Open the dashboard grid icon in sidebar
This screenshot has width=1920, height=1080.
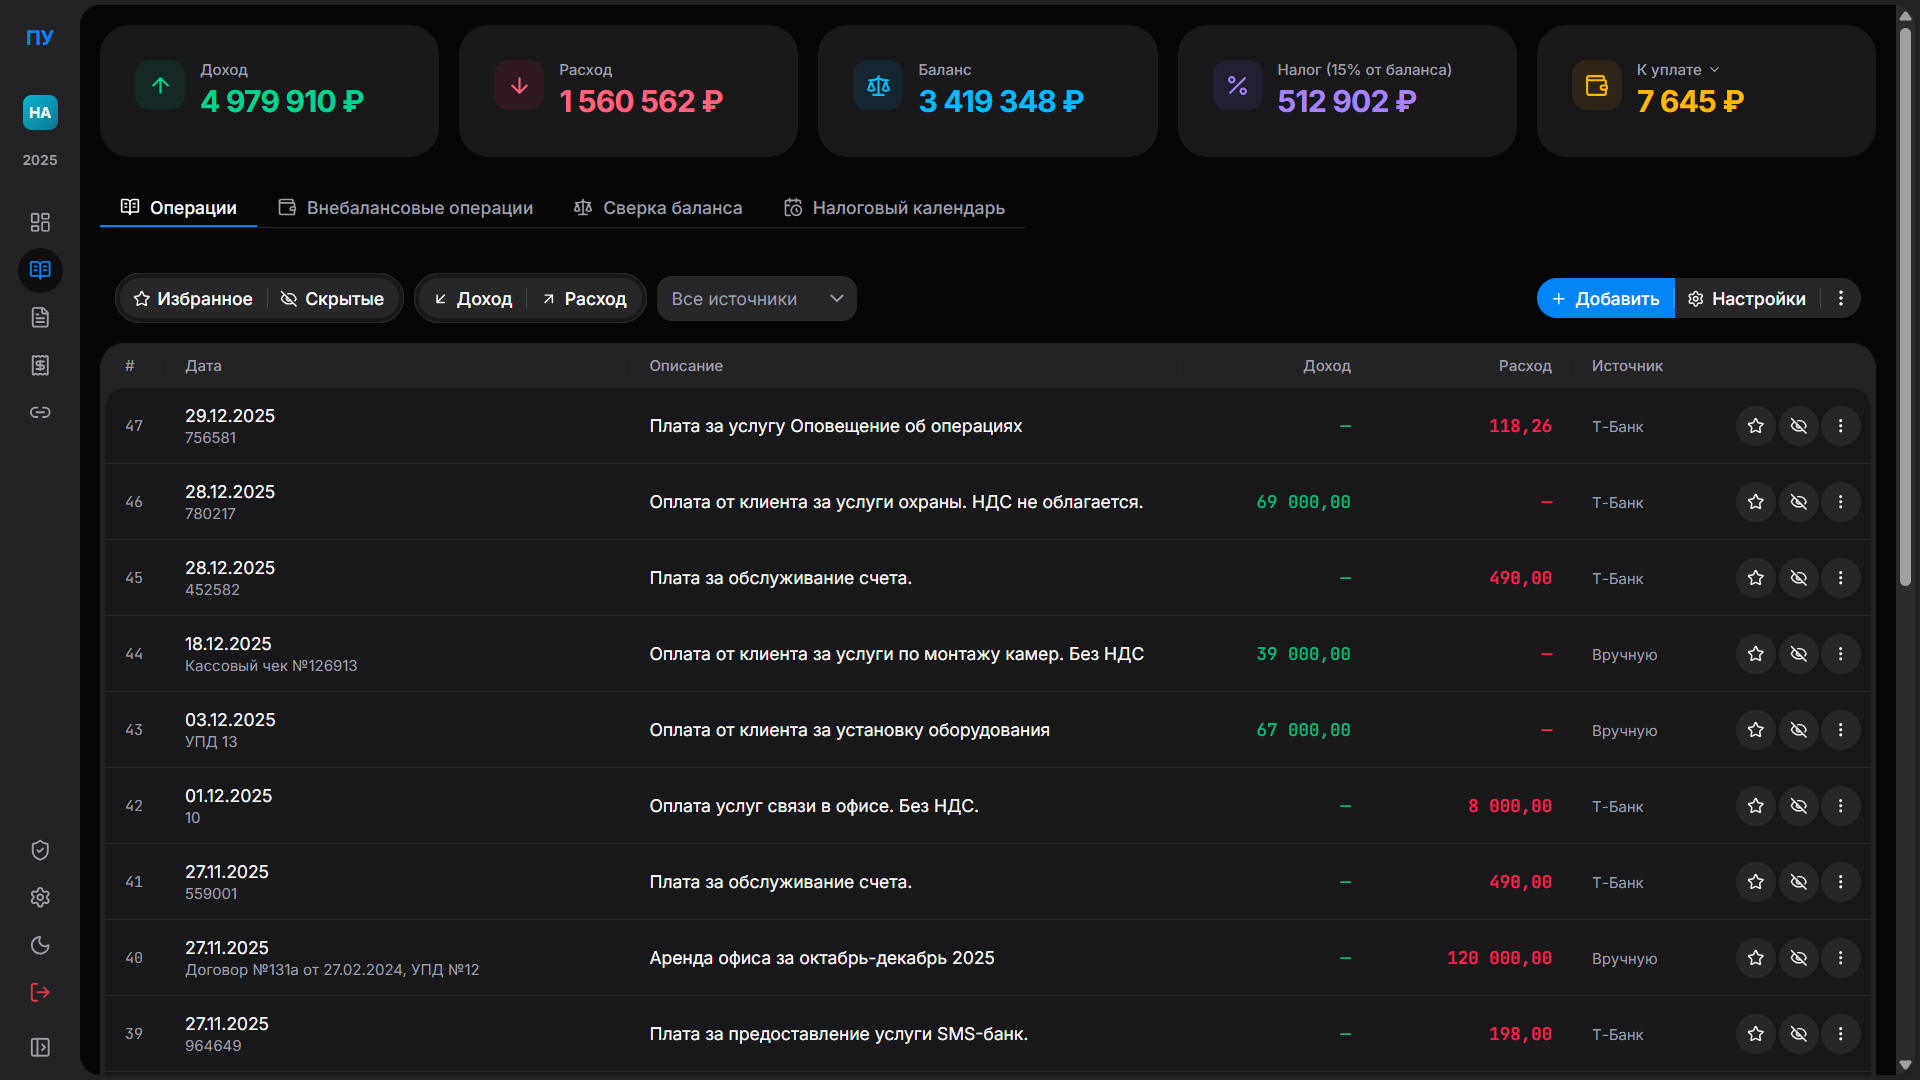(x=40, y=222)
